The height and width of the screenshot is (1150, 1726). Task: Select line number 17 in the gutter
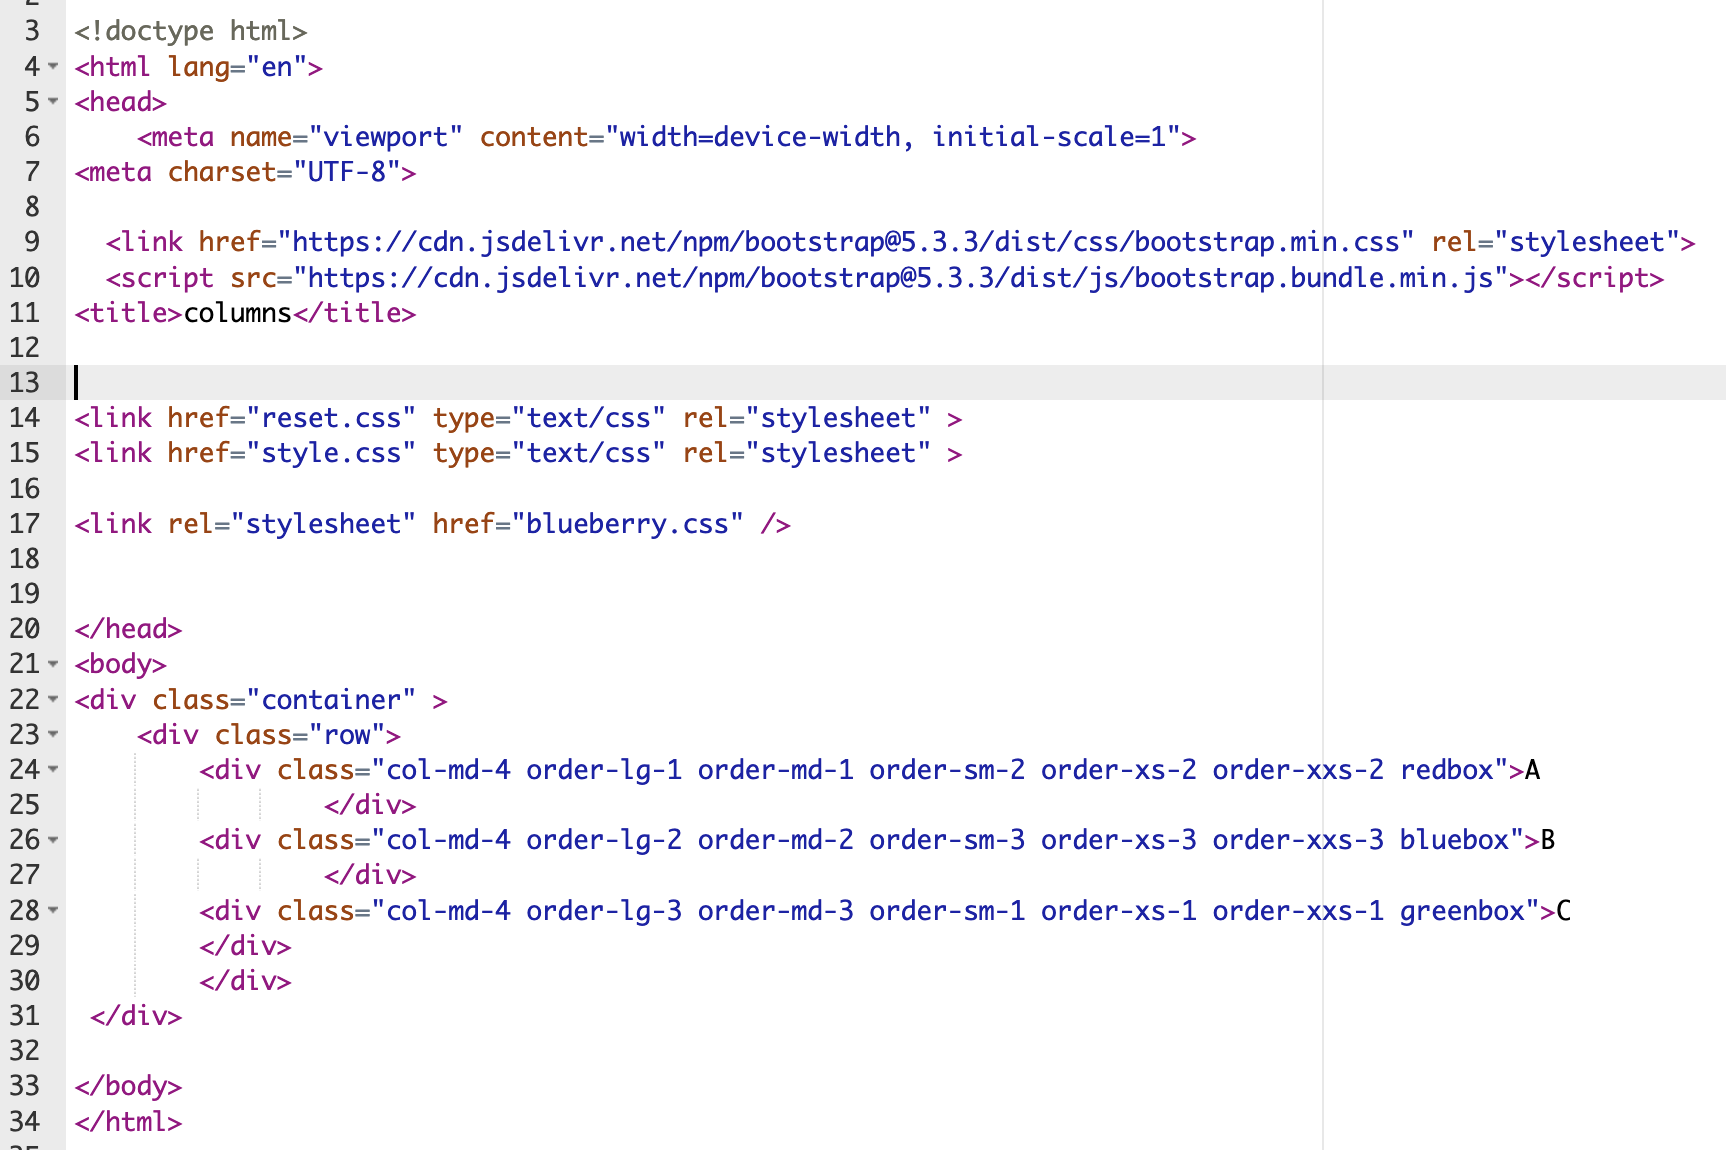click(26, 523)
